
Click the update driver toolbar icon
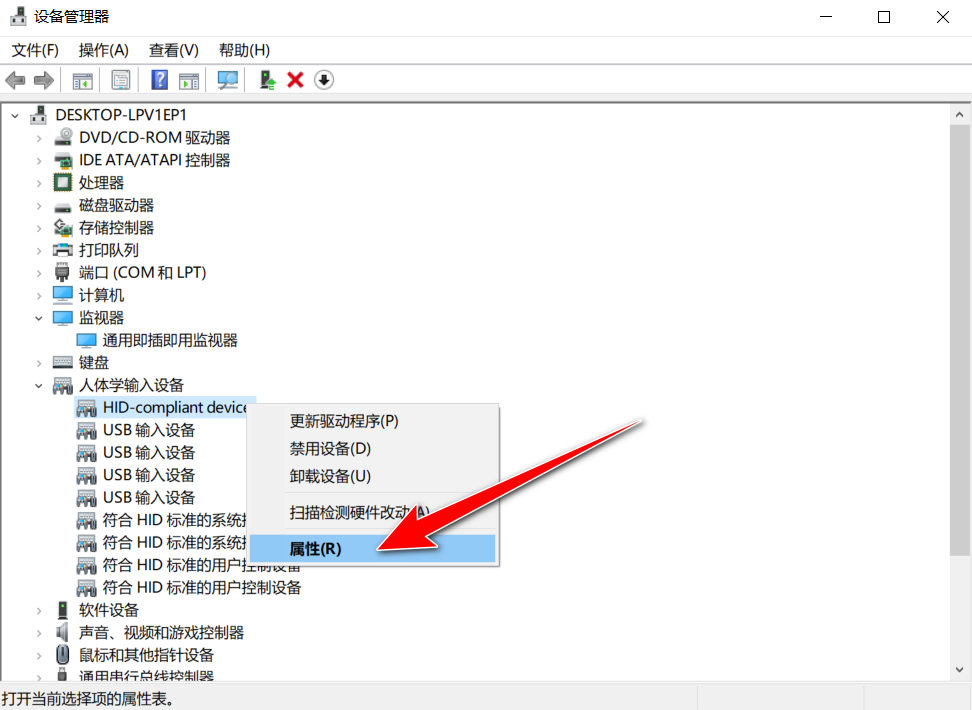[267, 79]
